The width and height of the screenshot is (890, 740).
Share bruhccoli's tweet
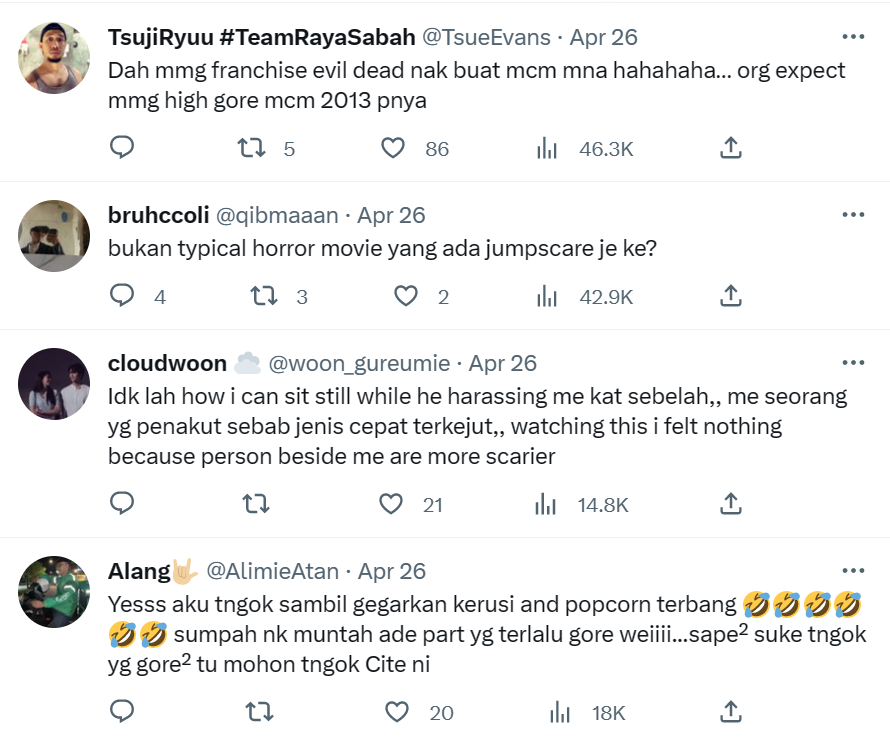731,296
